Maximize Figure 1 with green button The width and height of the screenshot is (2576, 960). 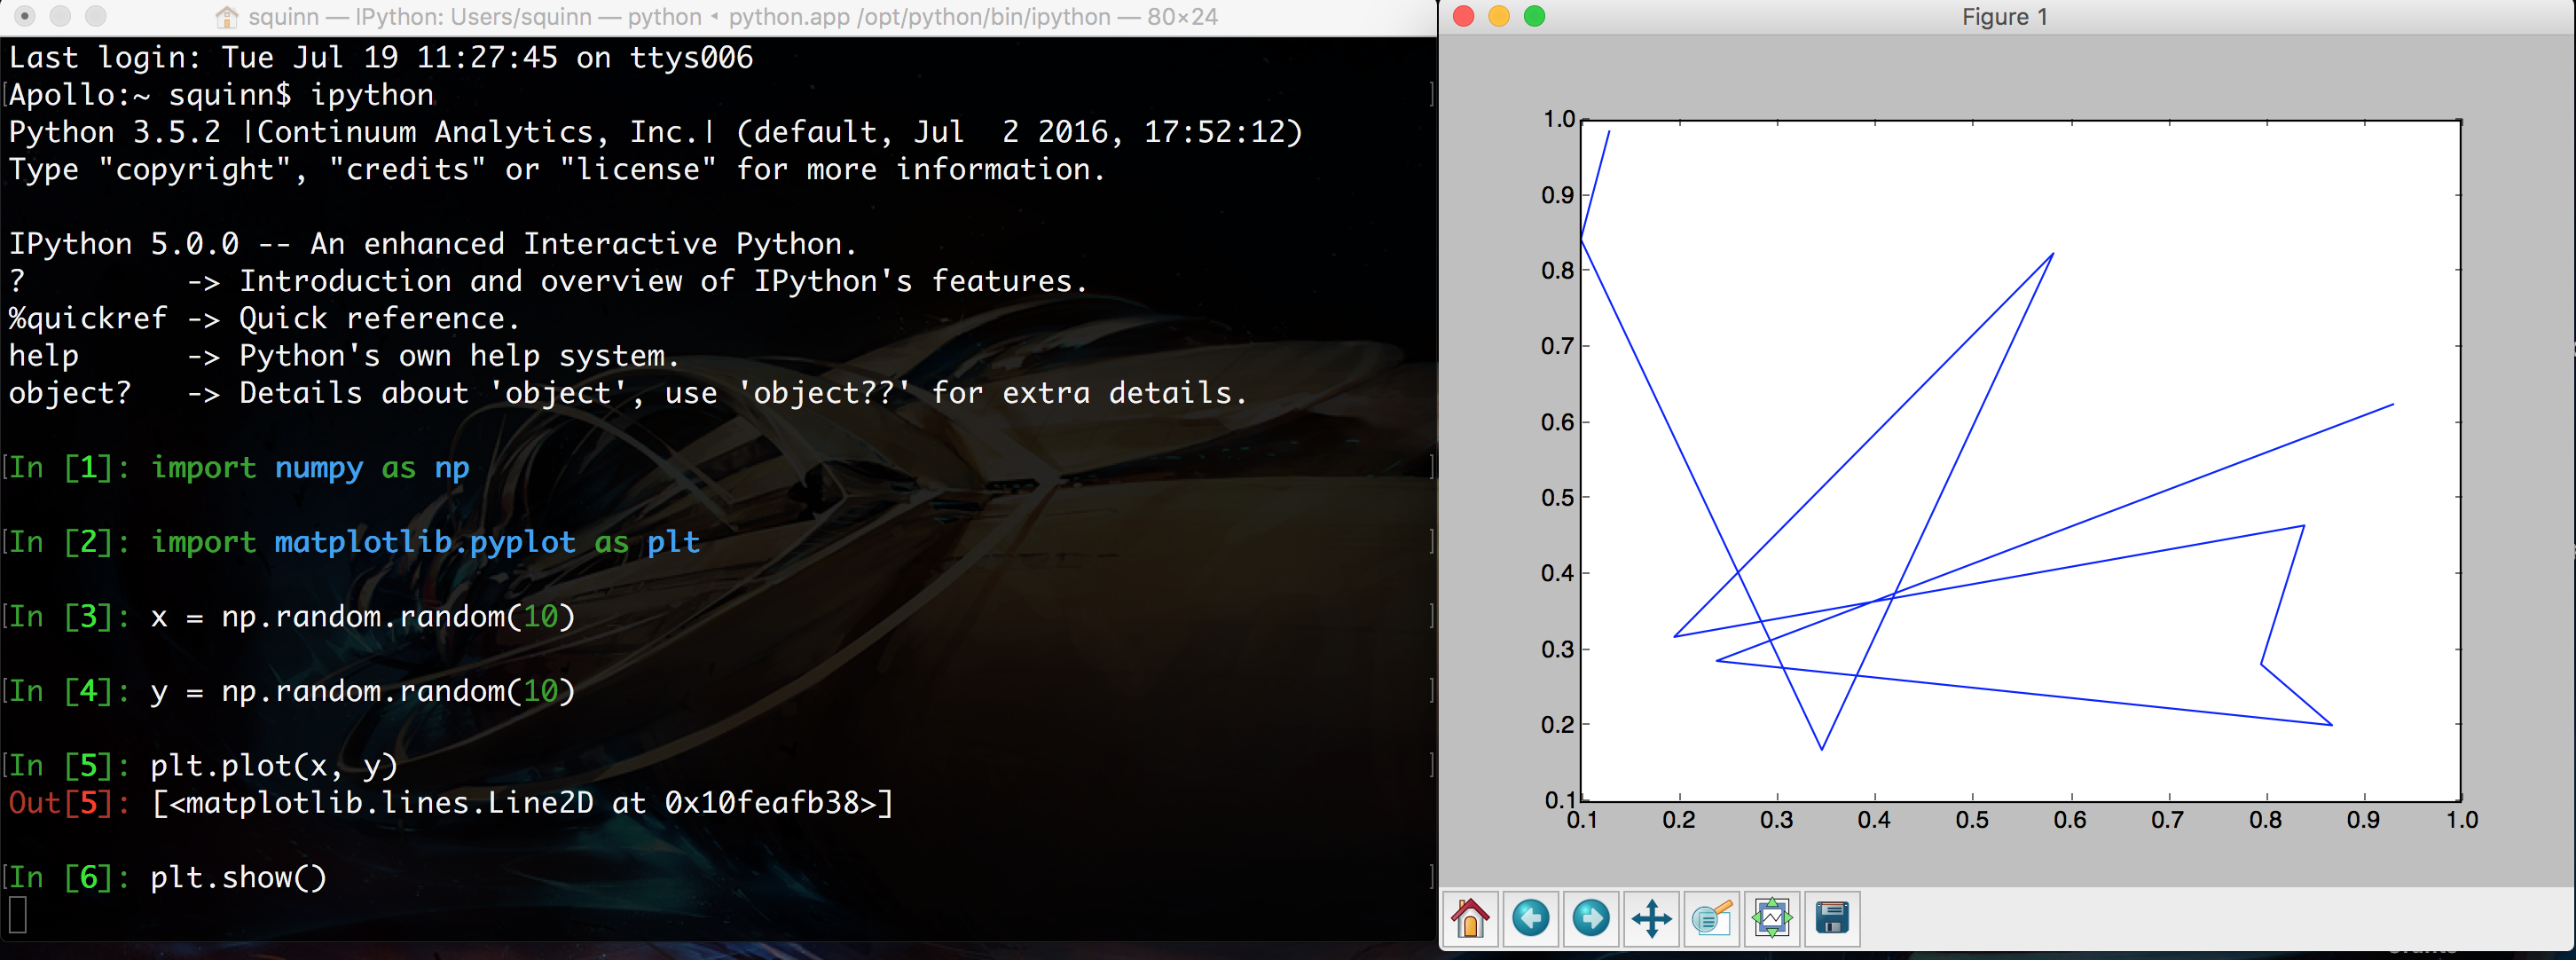coord(1534,16)
